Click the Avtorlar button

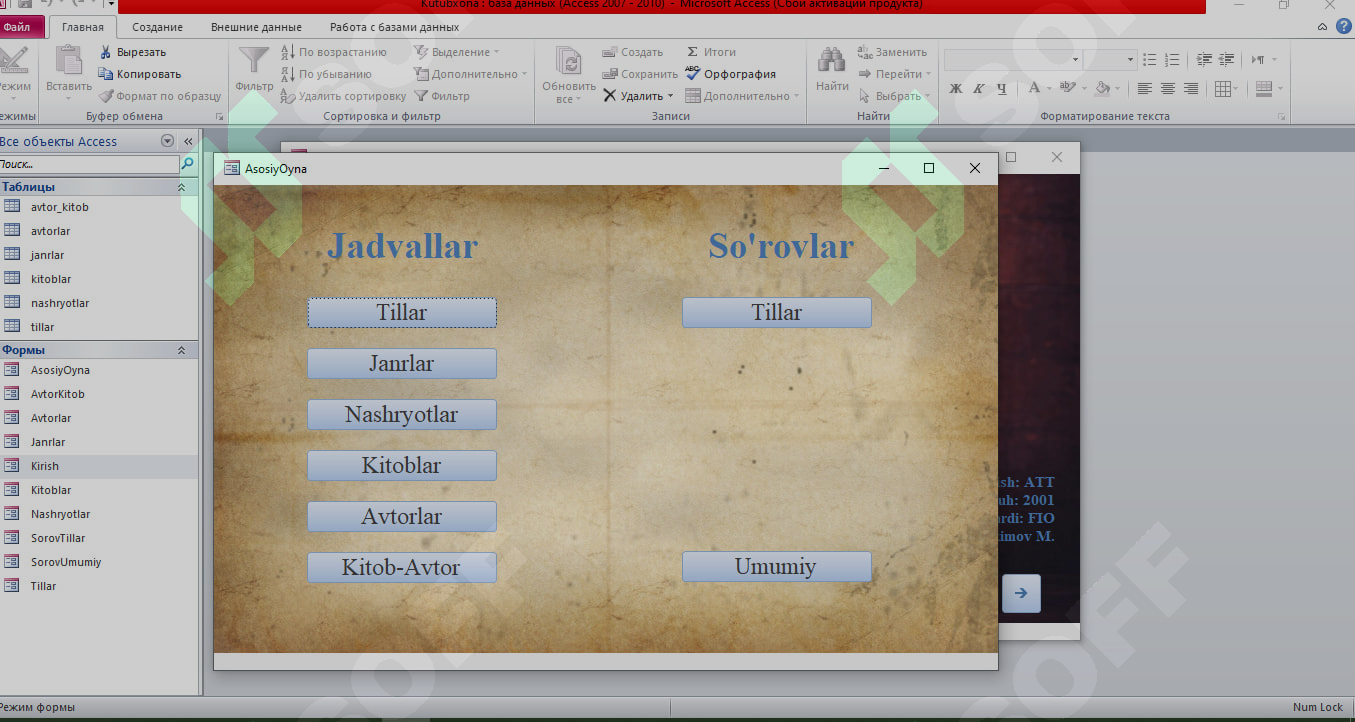(401, 517)
